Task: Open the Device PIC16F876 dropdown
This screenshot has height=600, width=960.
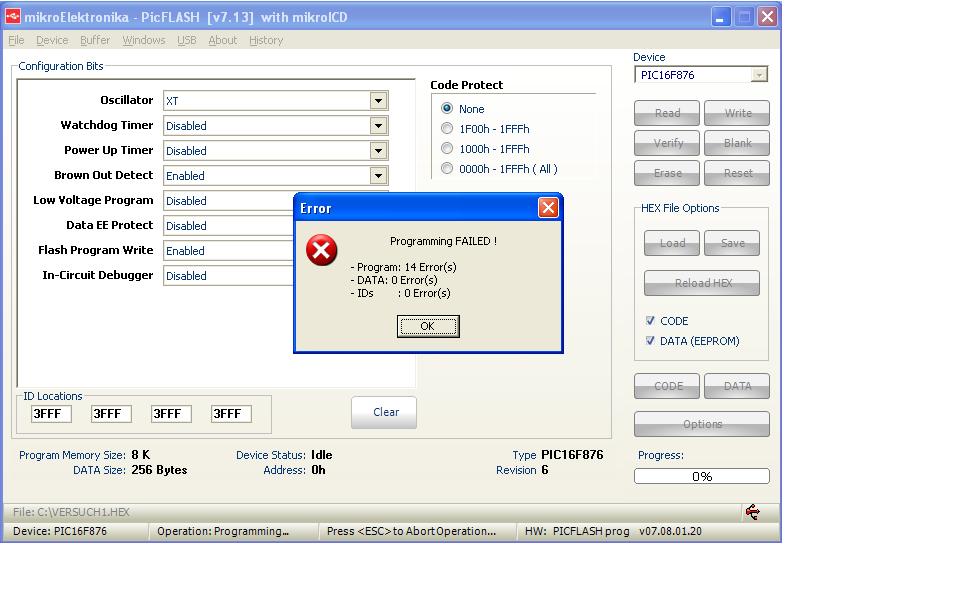Action: [759, 75]
